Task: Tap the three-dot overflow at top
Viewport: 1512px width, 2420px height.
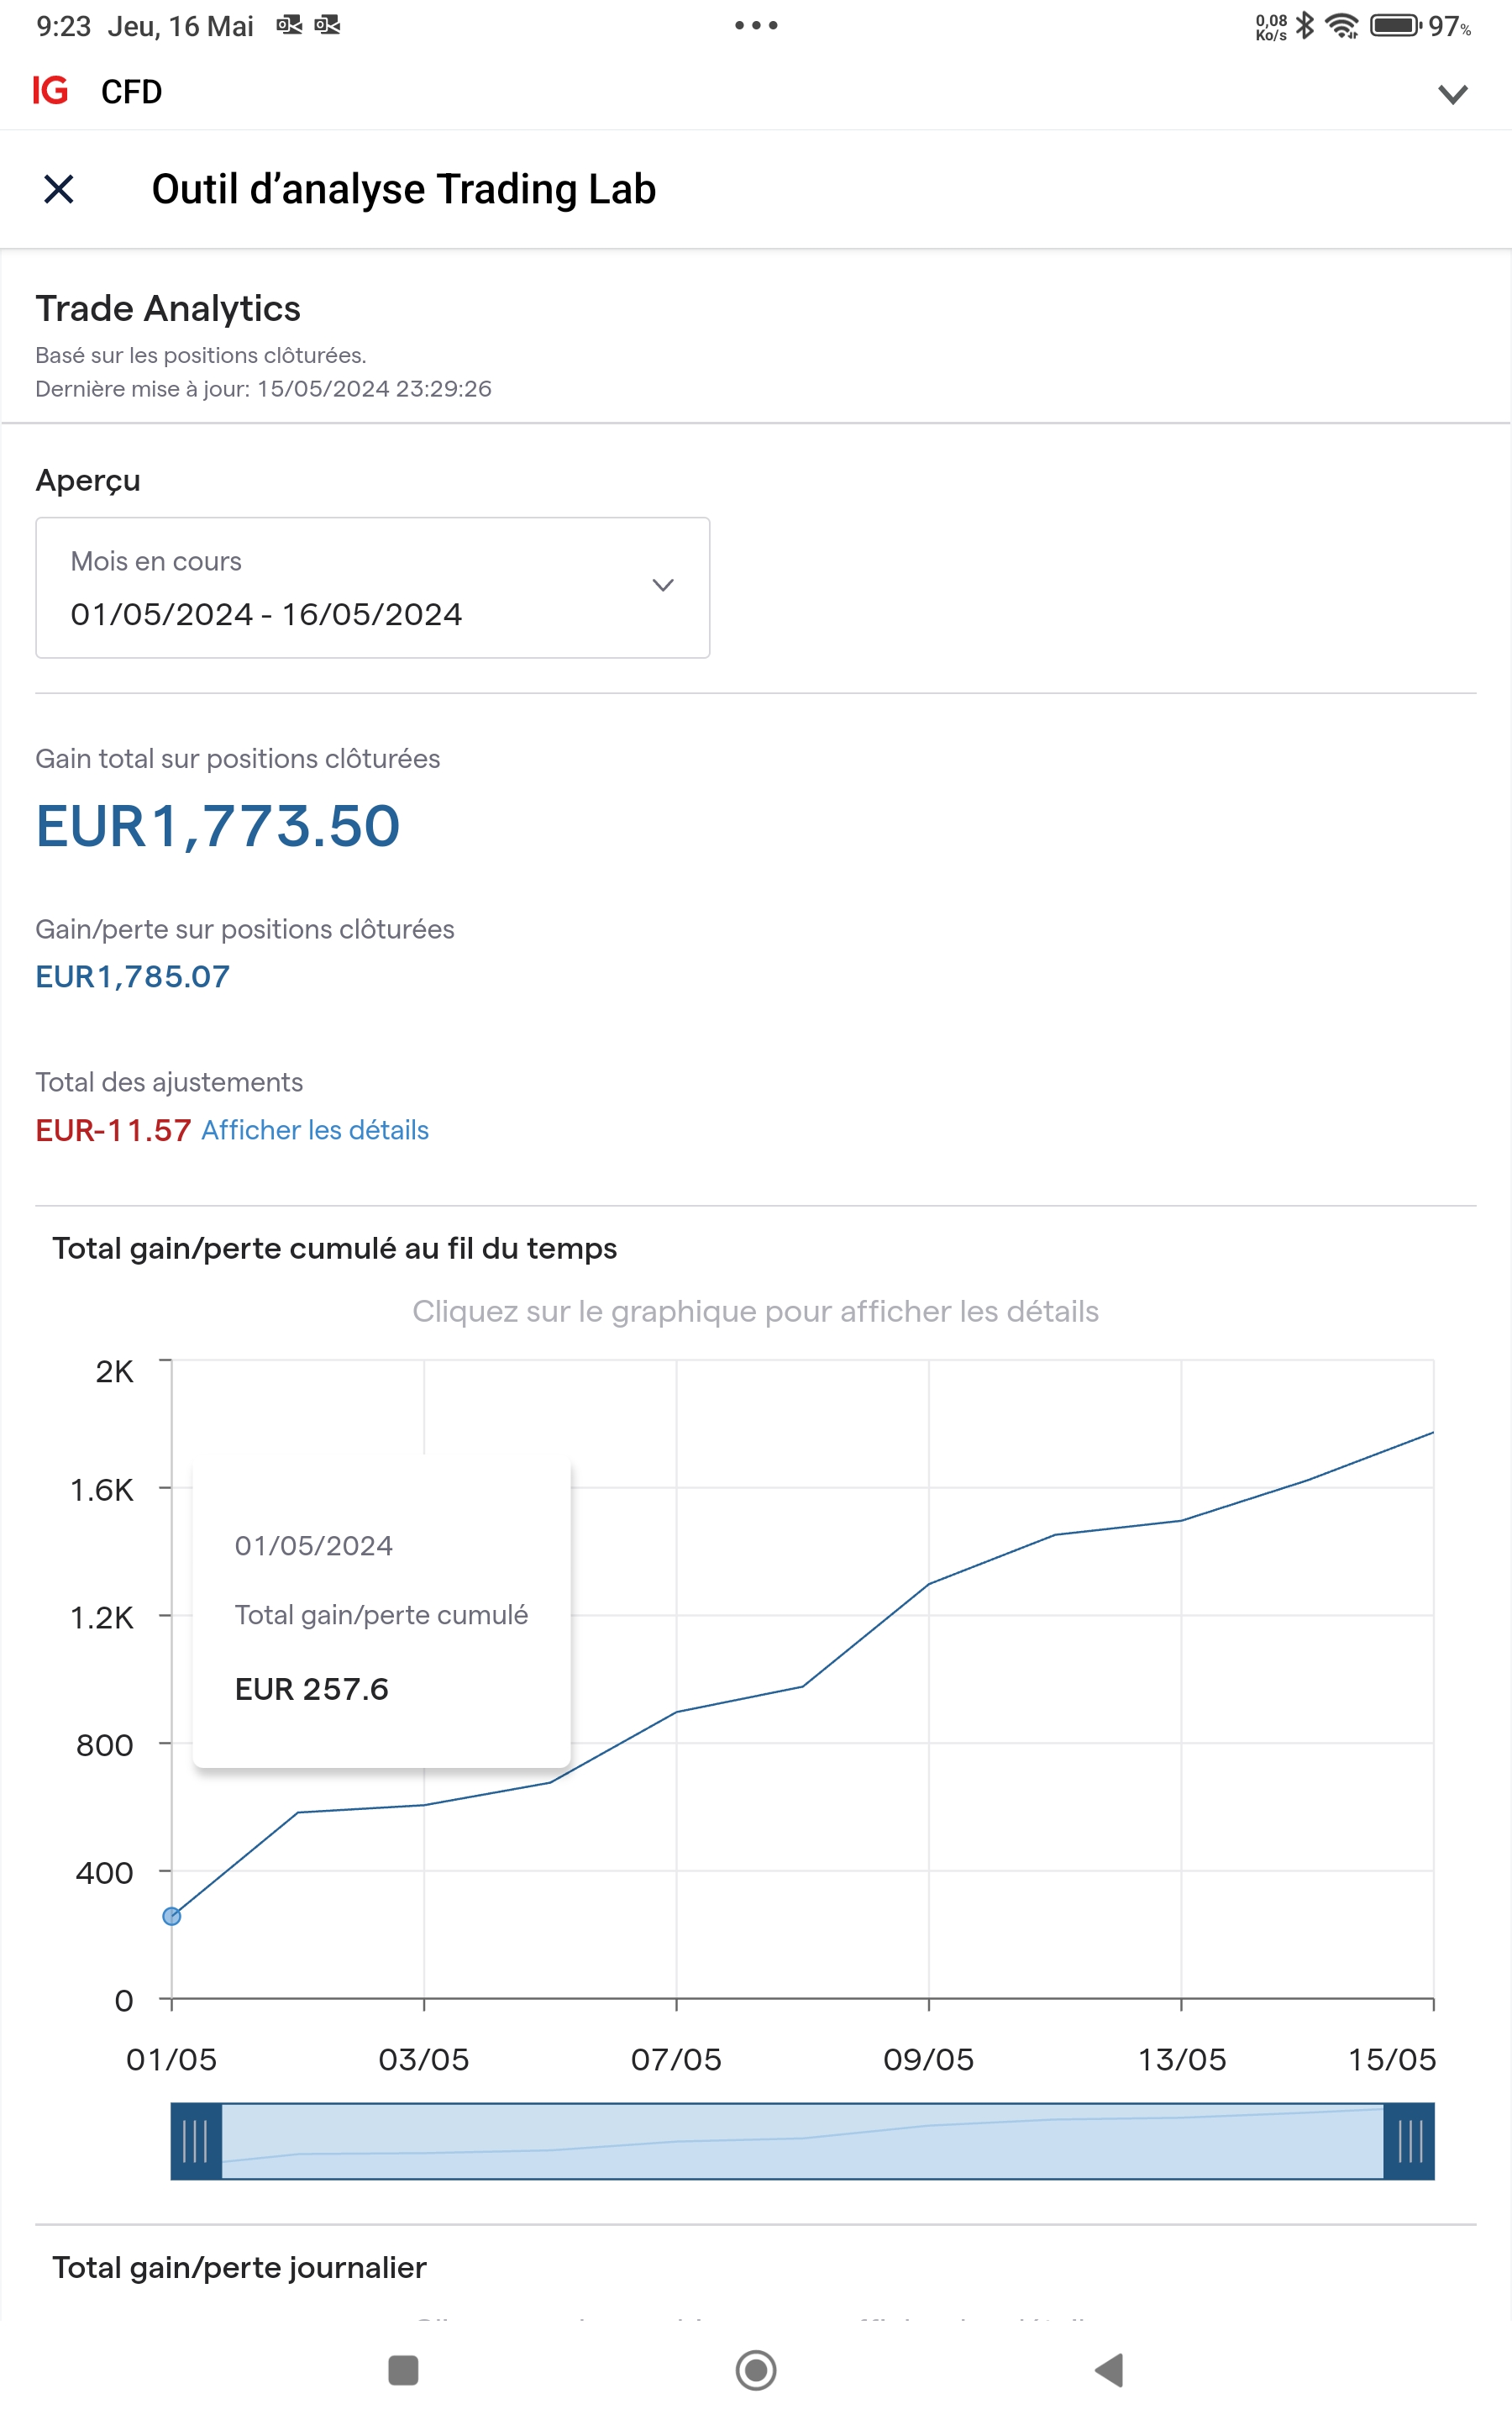Action: (756, 25)
